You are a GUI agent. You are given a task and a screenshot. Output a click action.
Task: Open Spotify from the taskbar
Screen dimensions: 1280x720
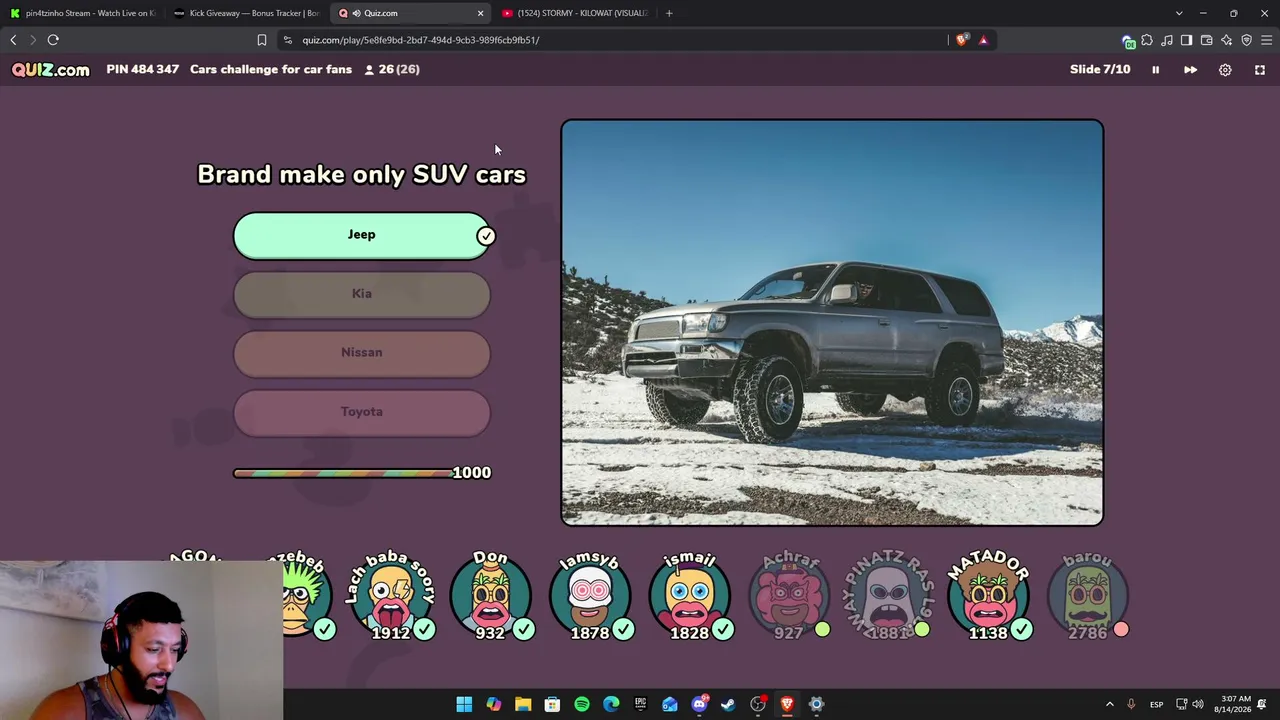point(582,704)
